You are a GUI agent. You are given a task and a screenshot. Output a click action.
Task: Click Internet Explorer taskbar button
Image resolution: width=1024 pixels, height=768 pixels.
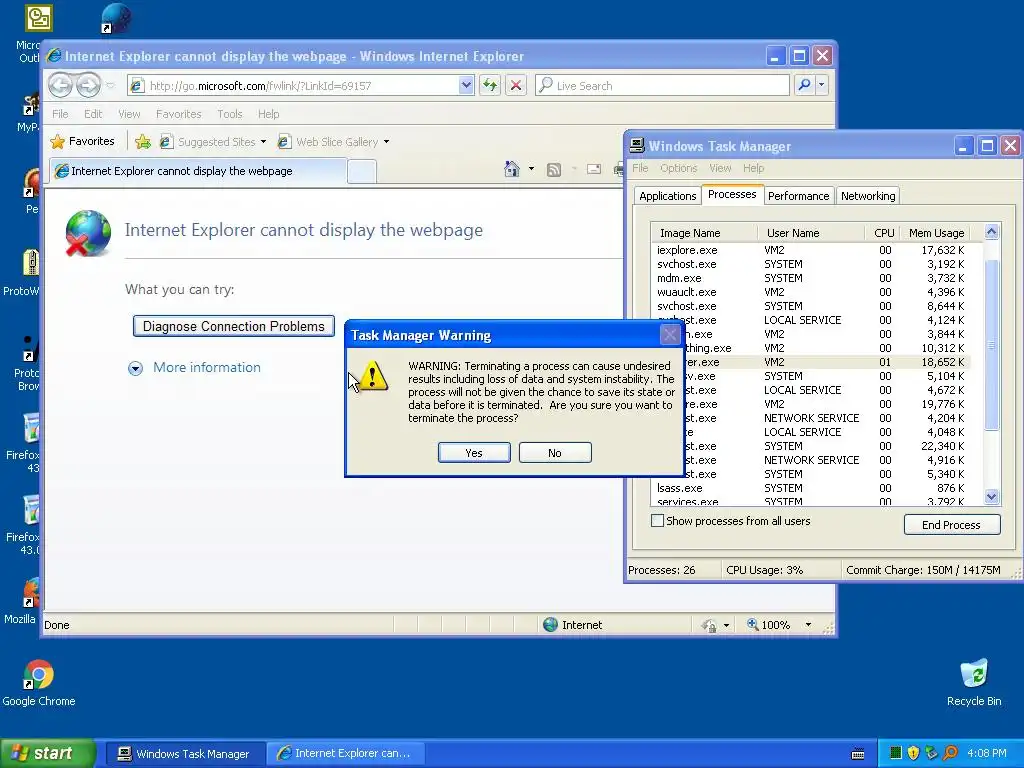345,754
